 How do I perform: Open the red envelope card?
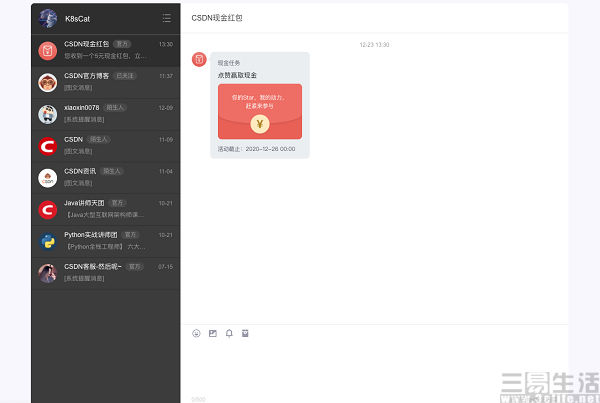pyautogui.click(x=260, y=111)
